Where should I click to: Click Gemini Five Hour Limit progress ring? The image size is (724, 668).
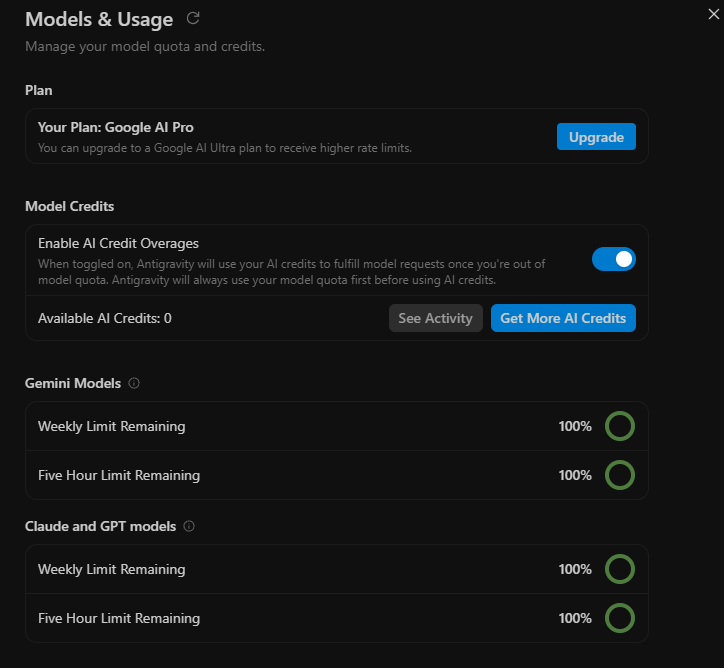pos(620,475)
